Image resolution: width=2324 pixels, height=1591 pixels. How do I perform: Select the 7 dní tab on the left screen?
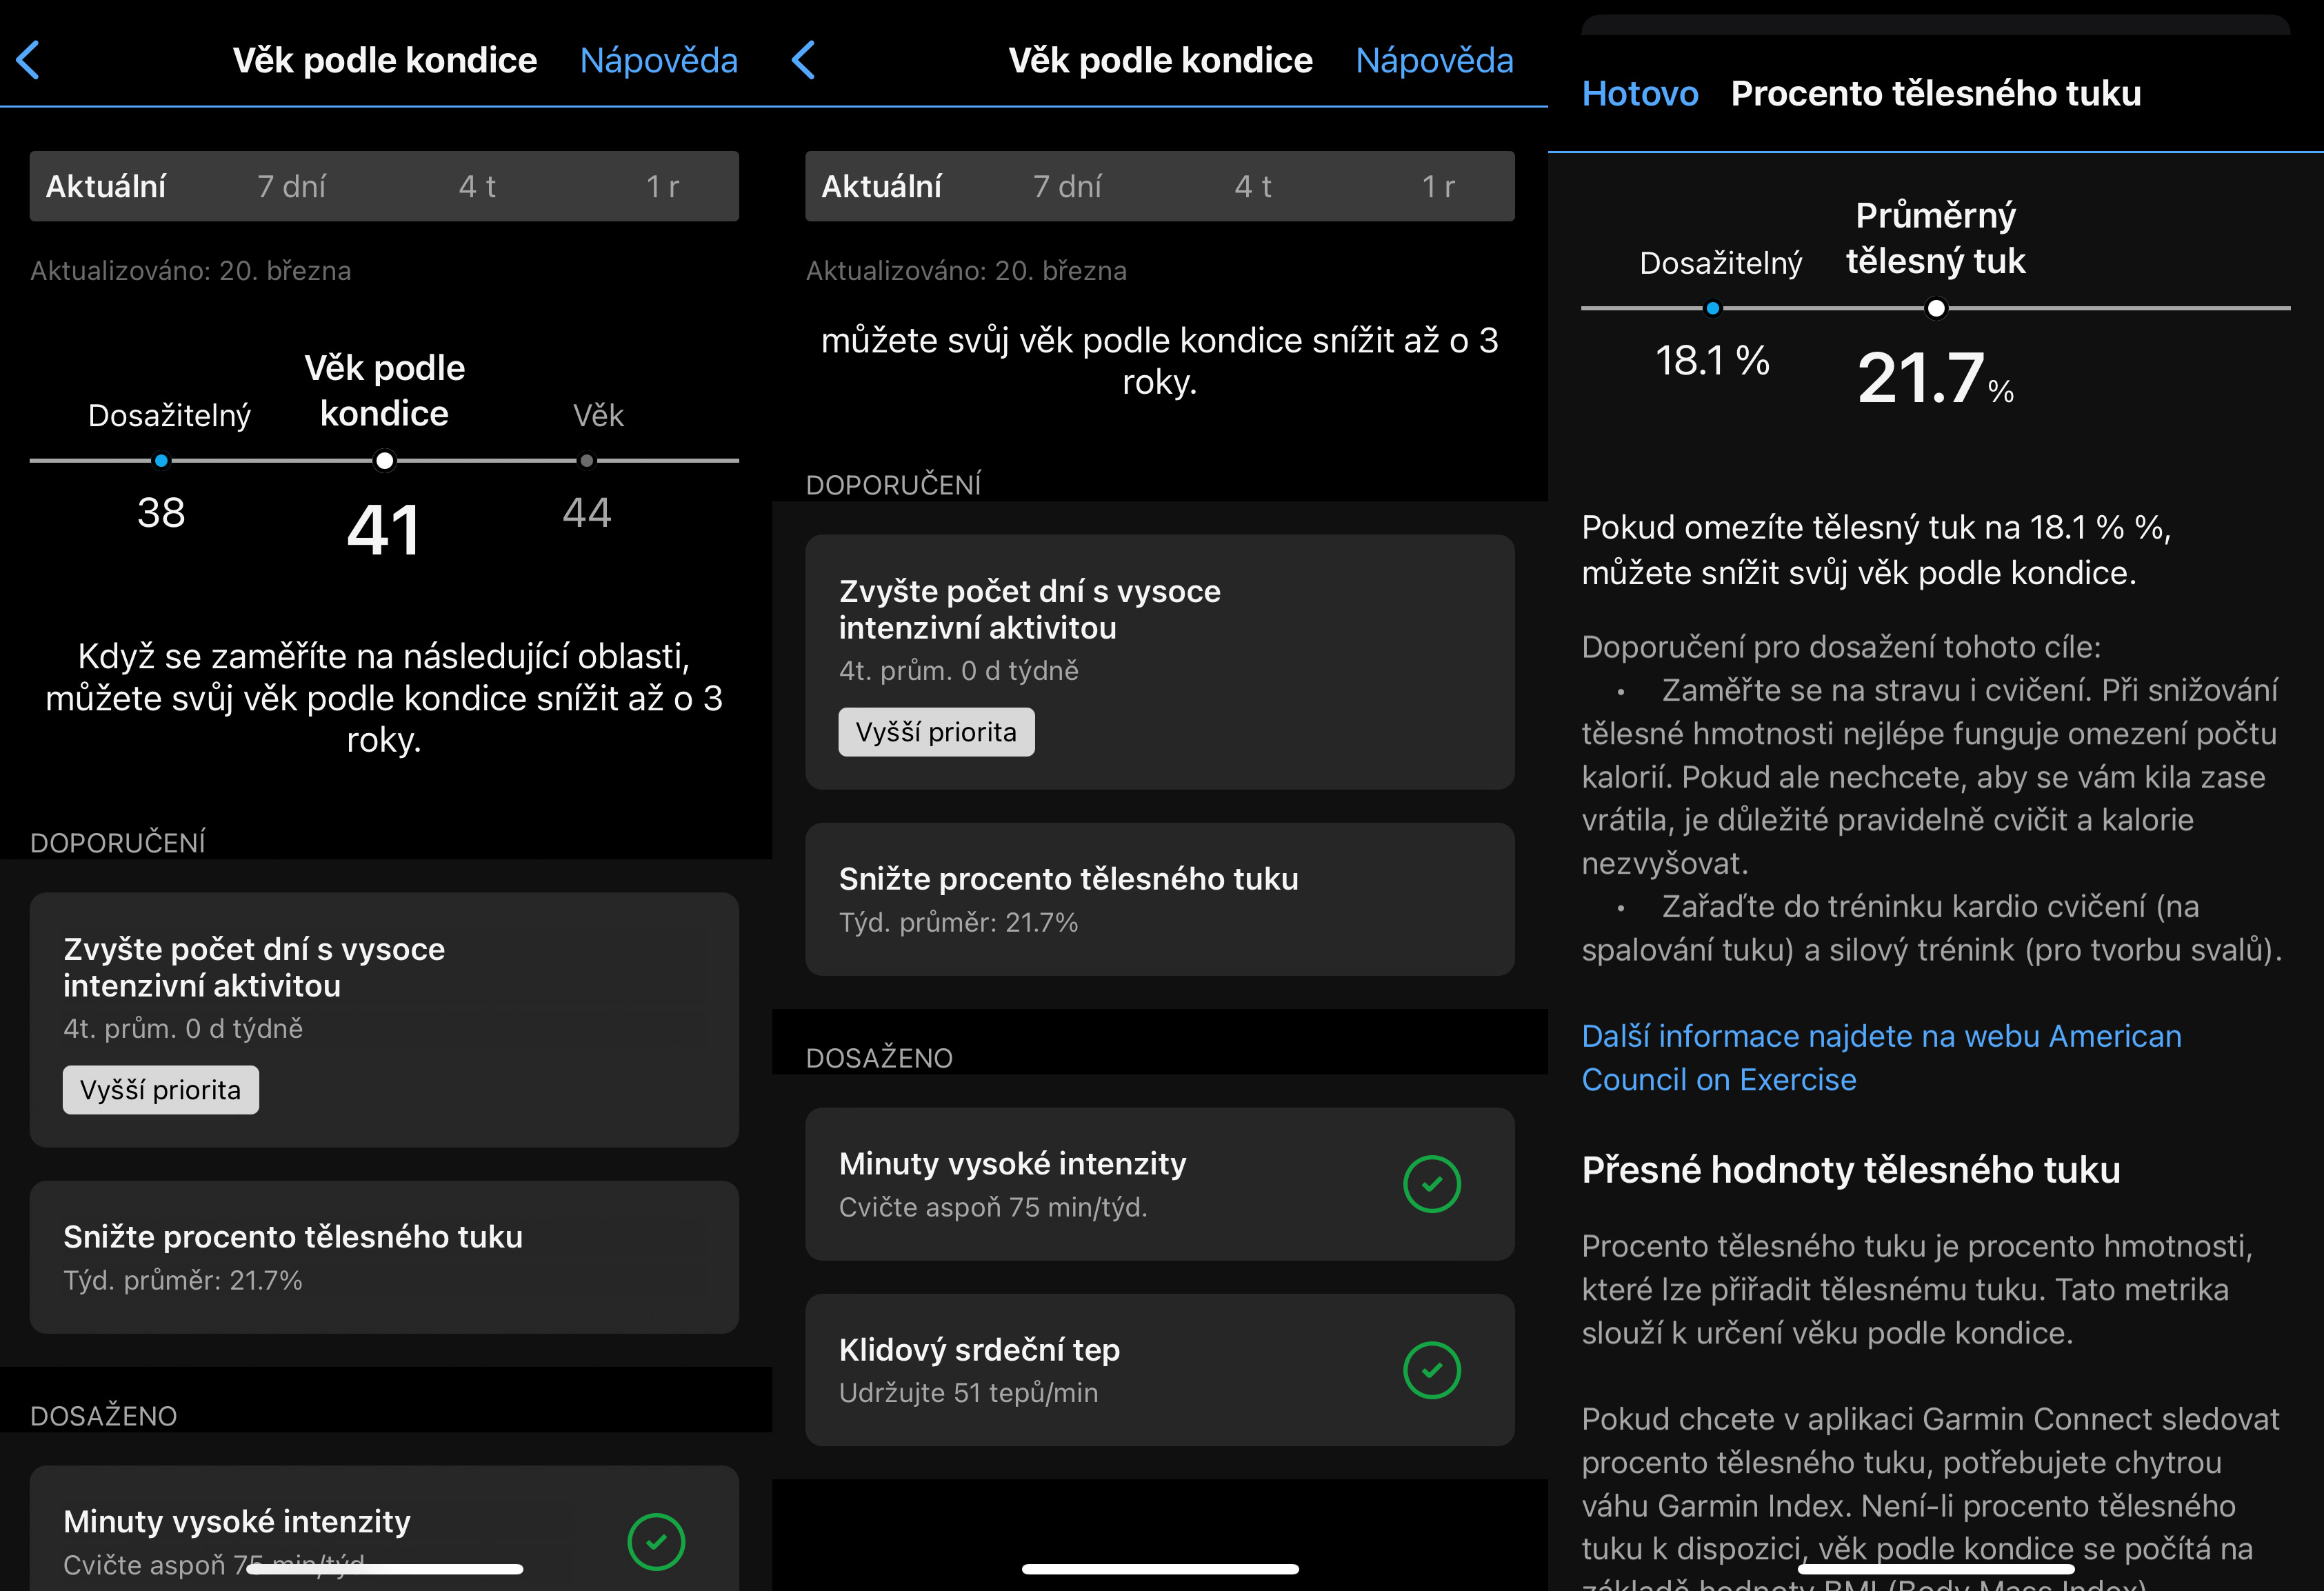tap(291, 187)
